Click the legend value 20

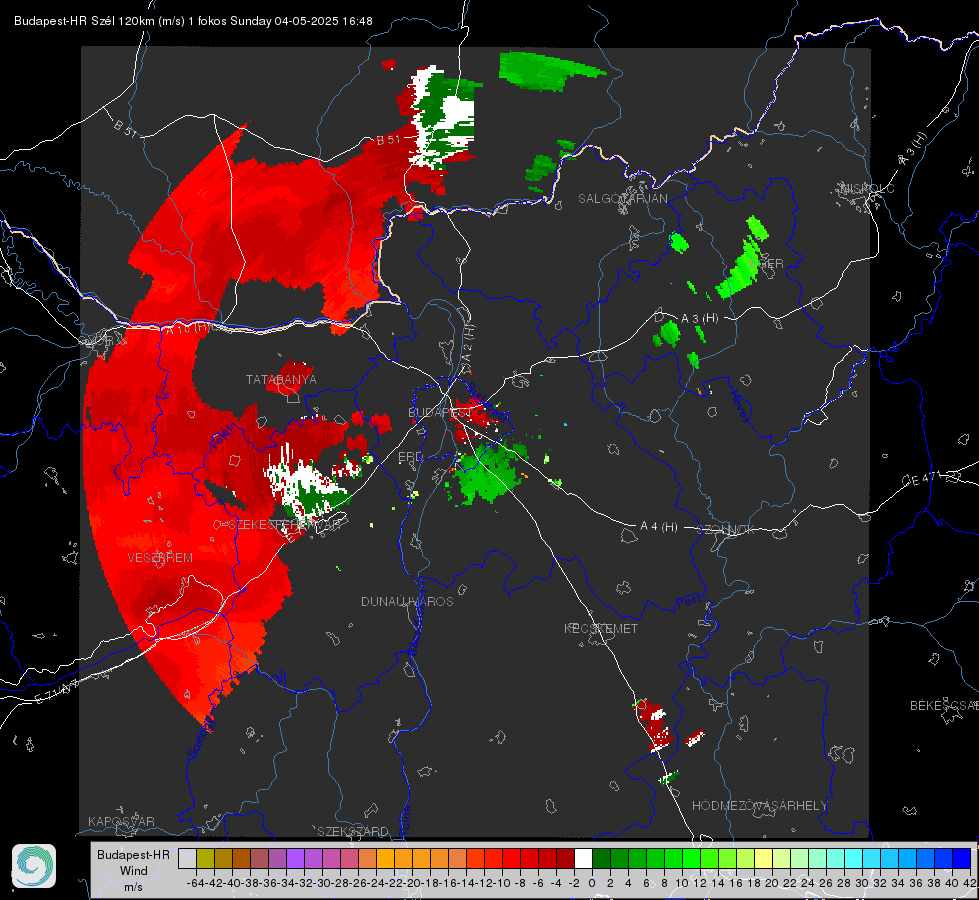point(772,883)
